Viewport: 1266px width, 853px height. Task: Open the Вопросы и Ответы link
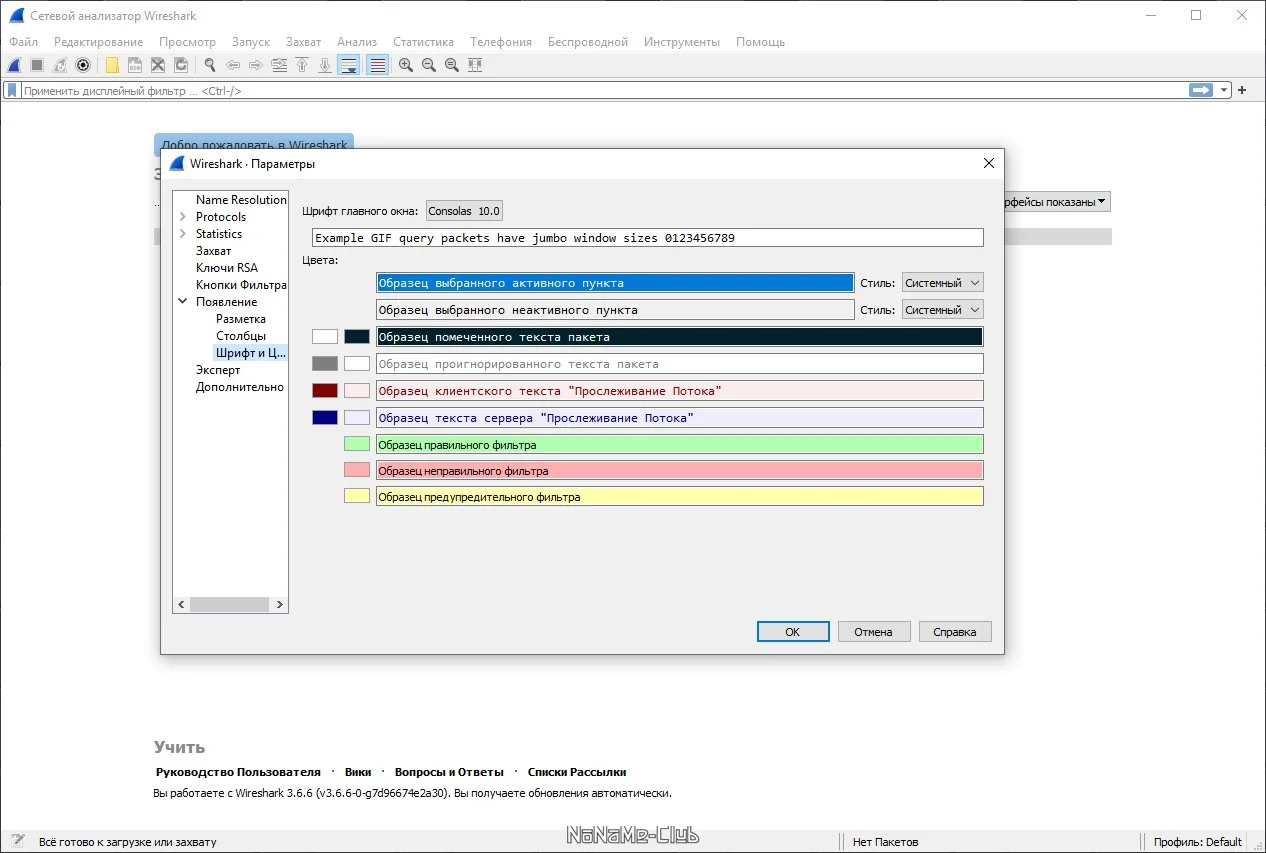pos(449,772)
